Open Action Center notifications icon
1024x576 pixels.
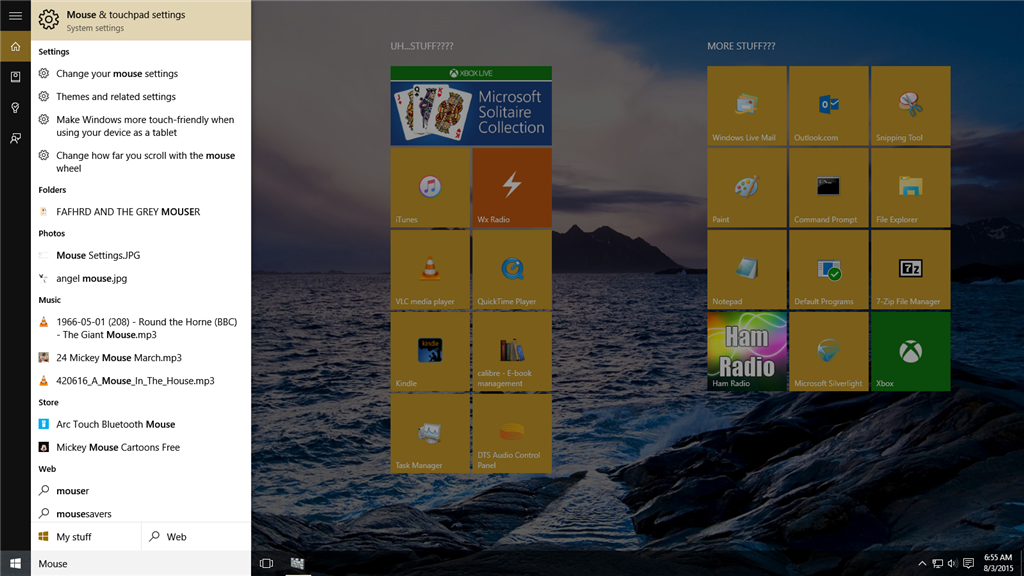[968, 564]
